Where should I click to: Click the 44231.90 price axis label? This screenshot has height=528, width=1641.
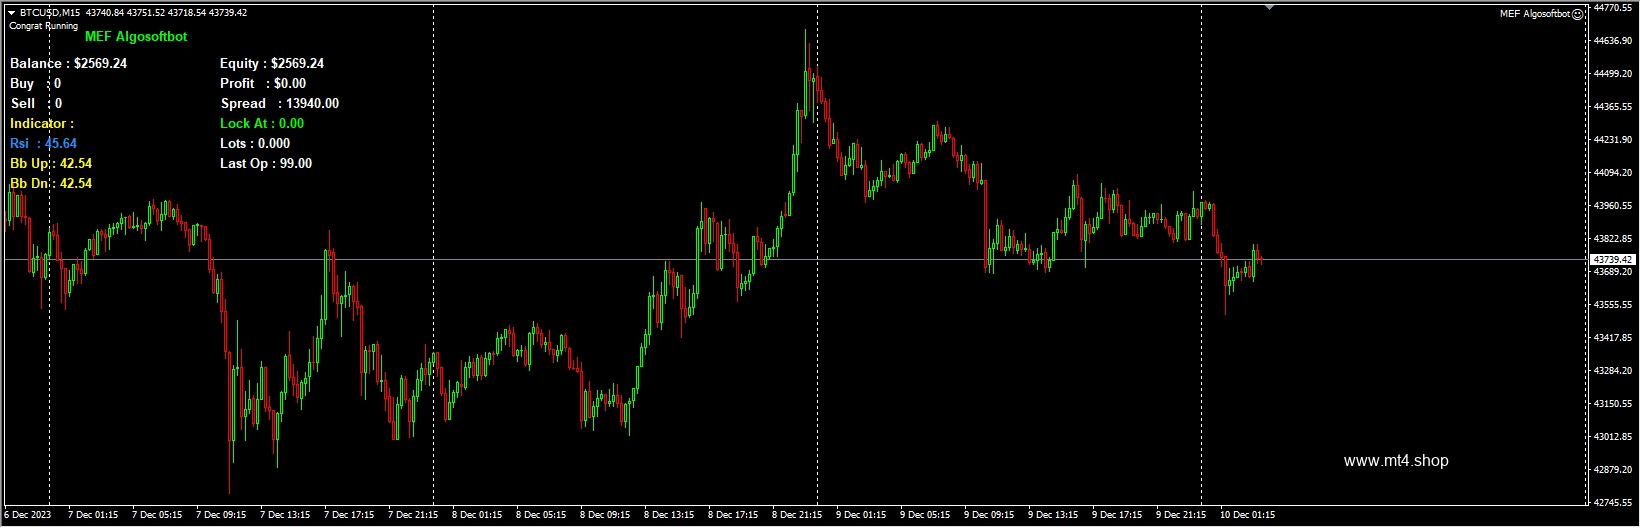point(1613,140)
